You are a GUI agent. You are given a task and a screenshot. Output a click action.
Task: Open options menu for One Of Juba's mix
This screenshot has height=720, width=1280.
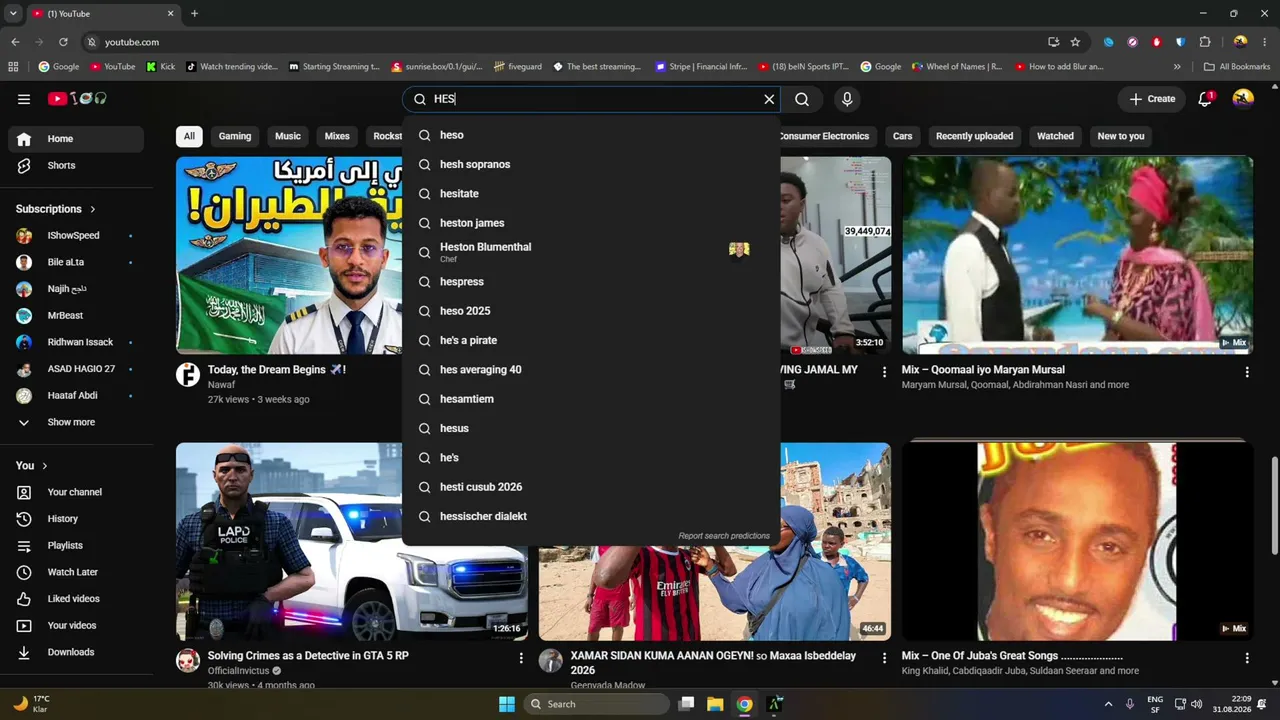pos(1246,658)
